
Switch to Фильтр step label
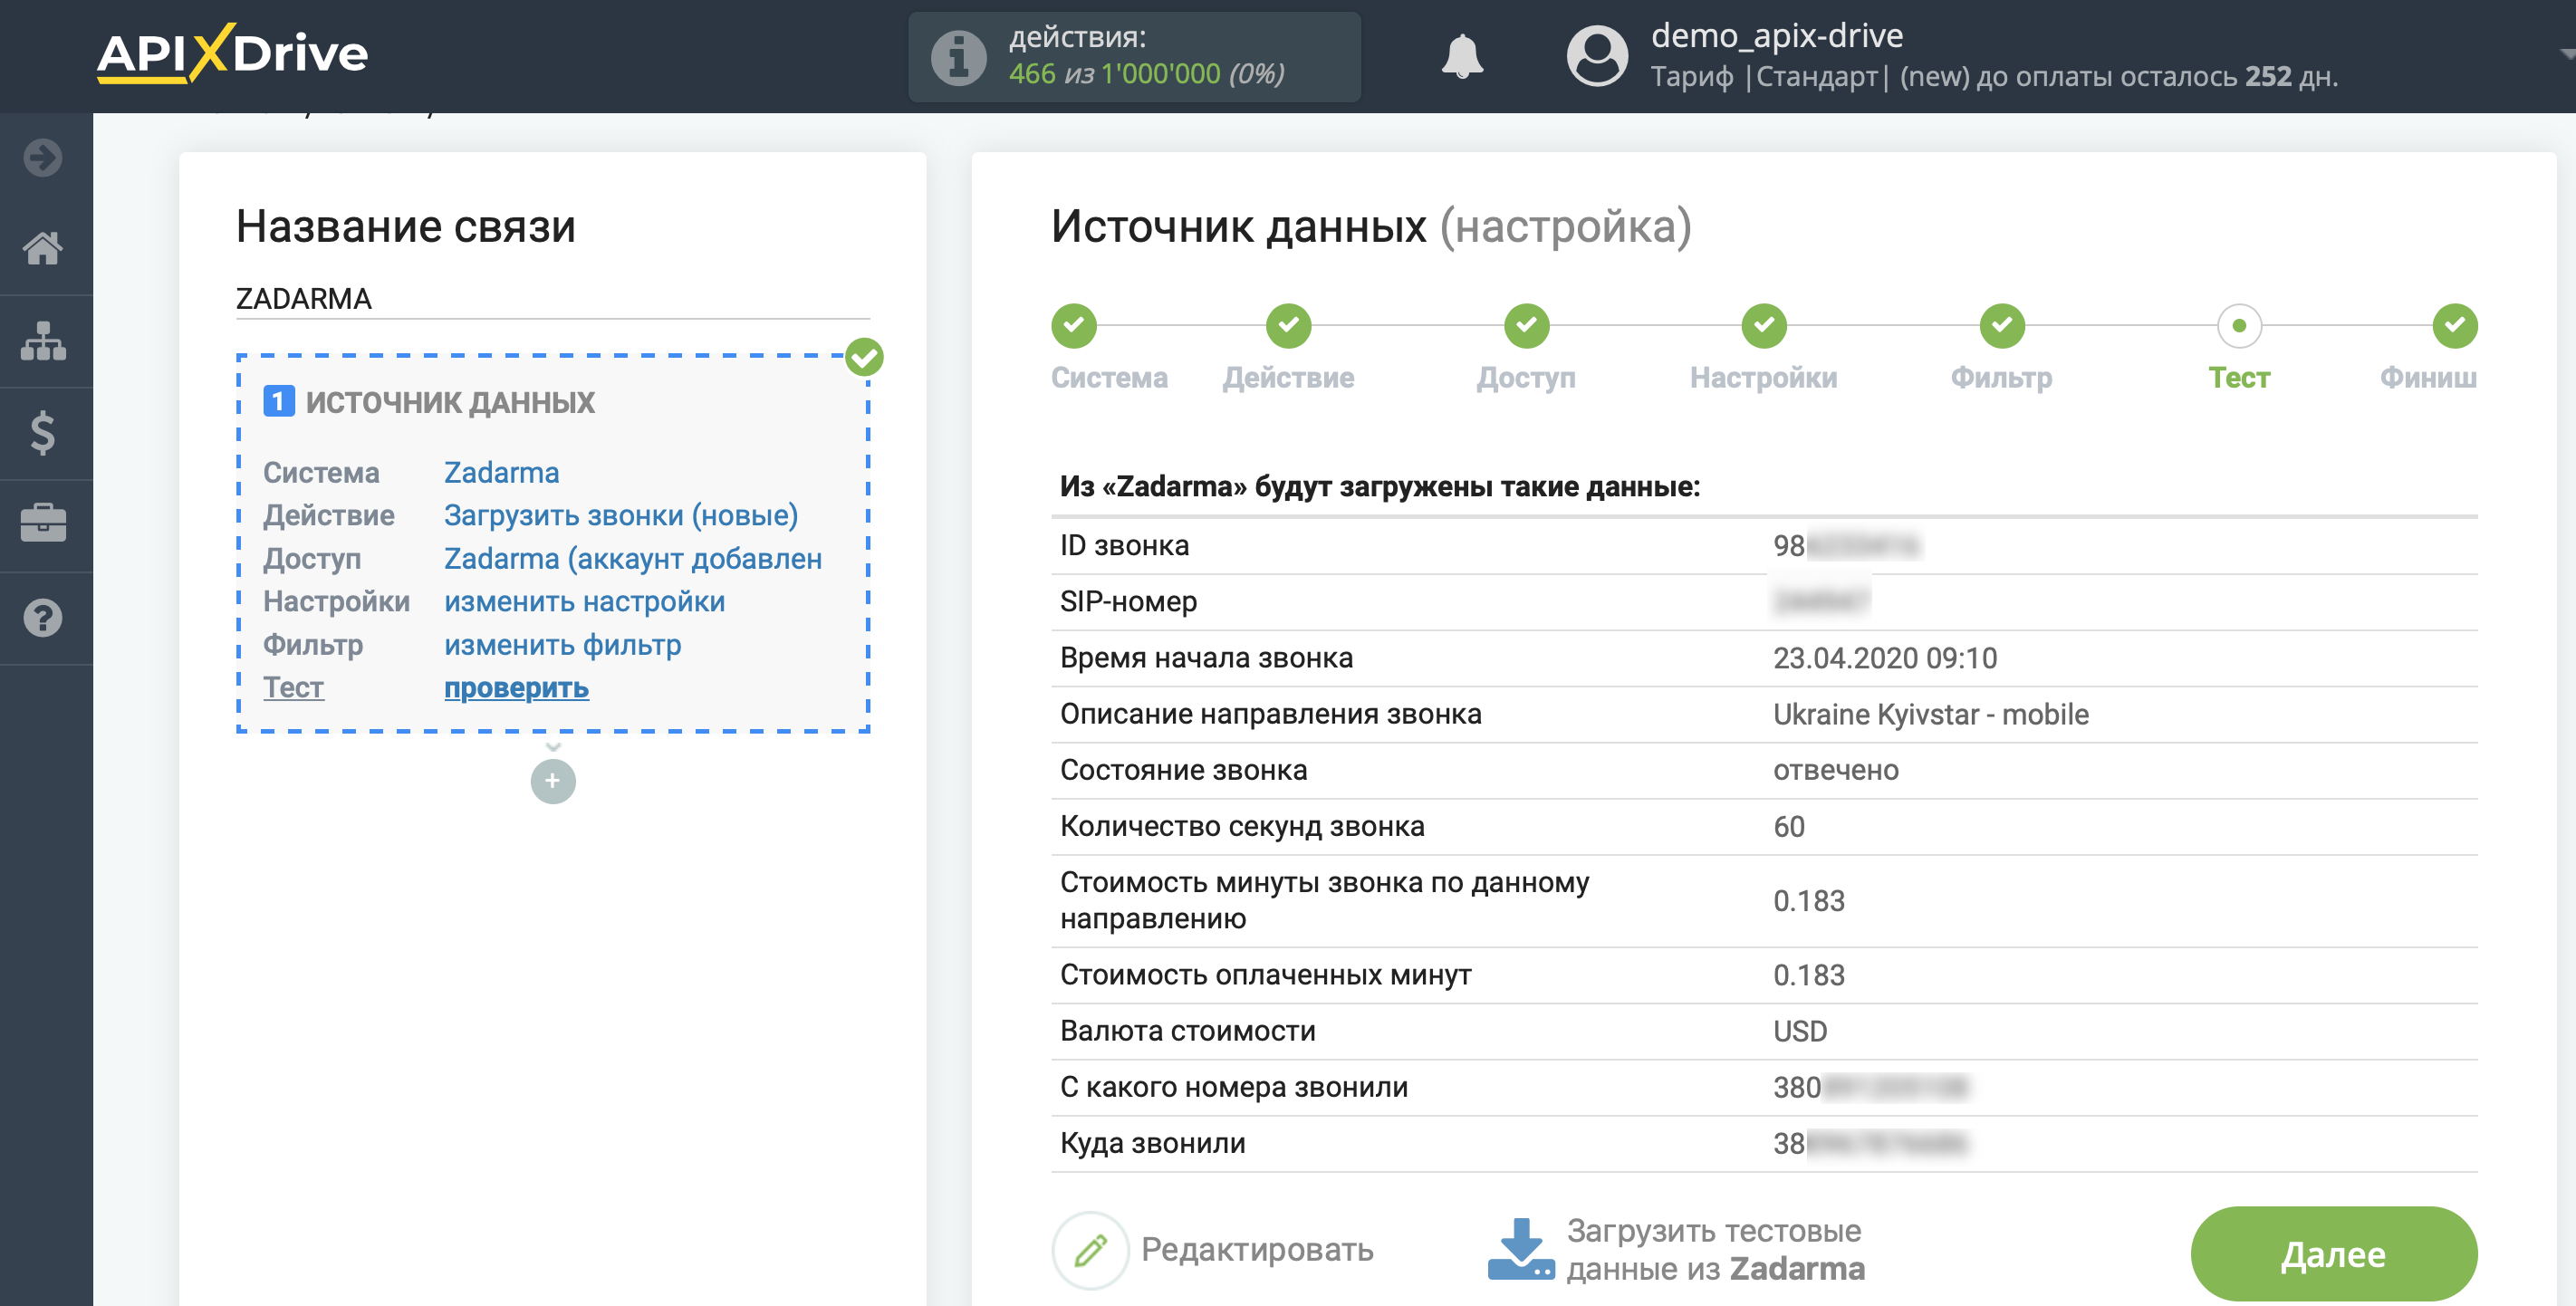pyautogui.click(x=2002, y=378)
